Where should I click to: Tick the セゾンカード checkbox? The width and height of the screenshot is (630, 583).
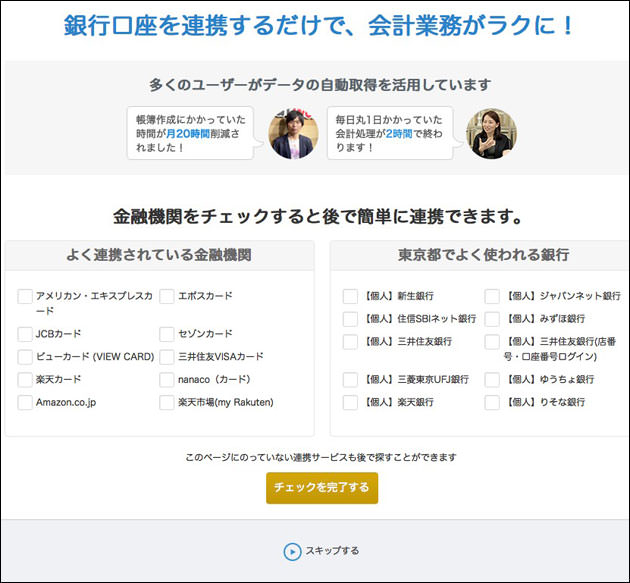click(167, 334)
